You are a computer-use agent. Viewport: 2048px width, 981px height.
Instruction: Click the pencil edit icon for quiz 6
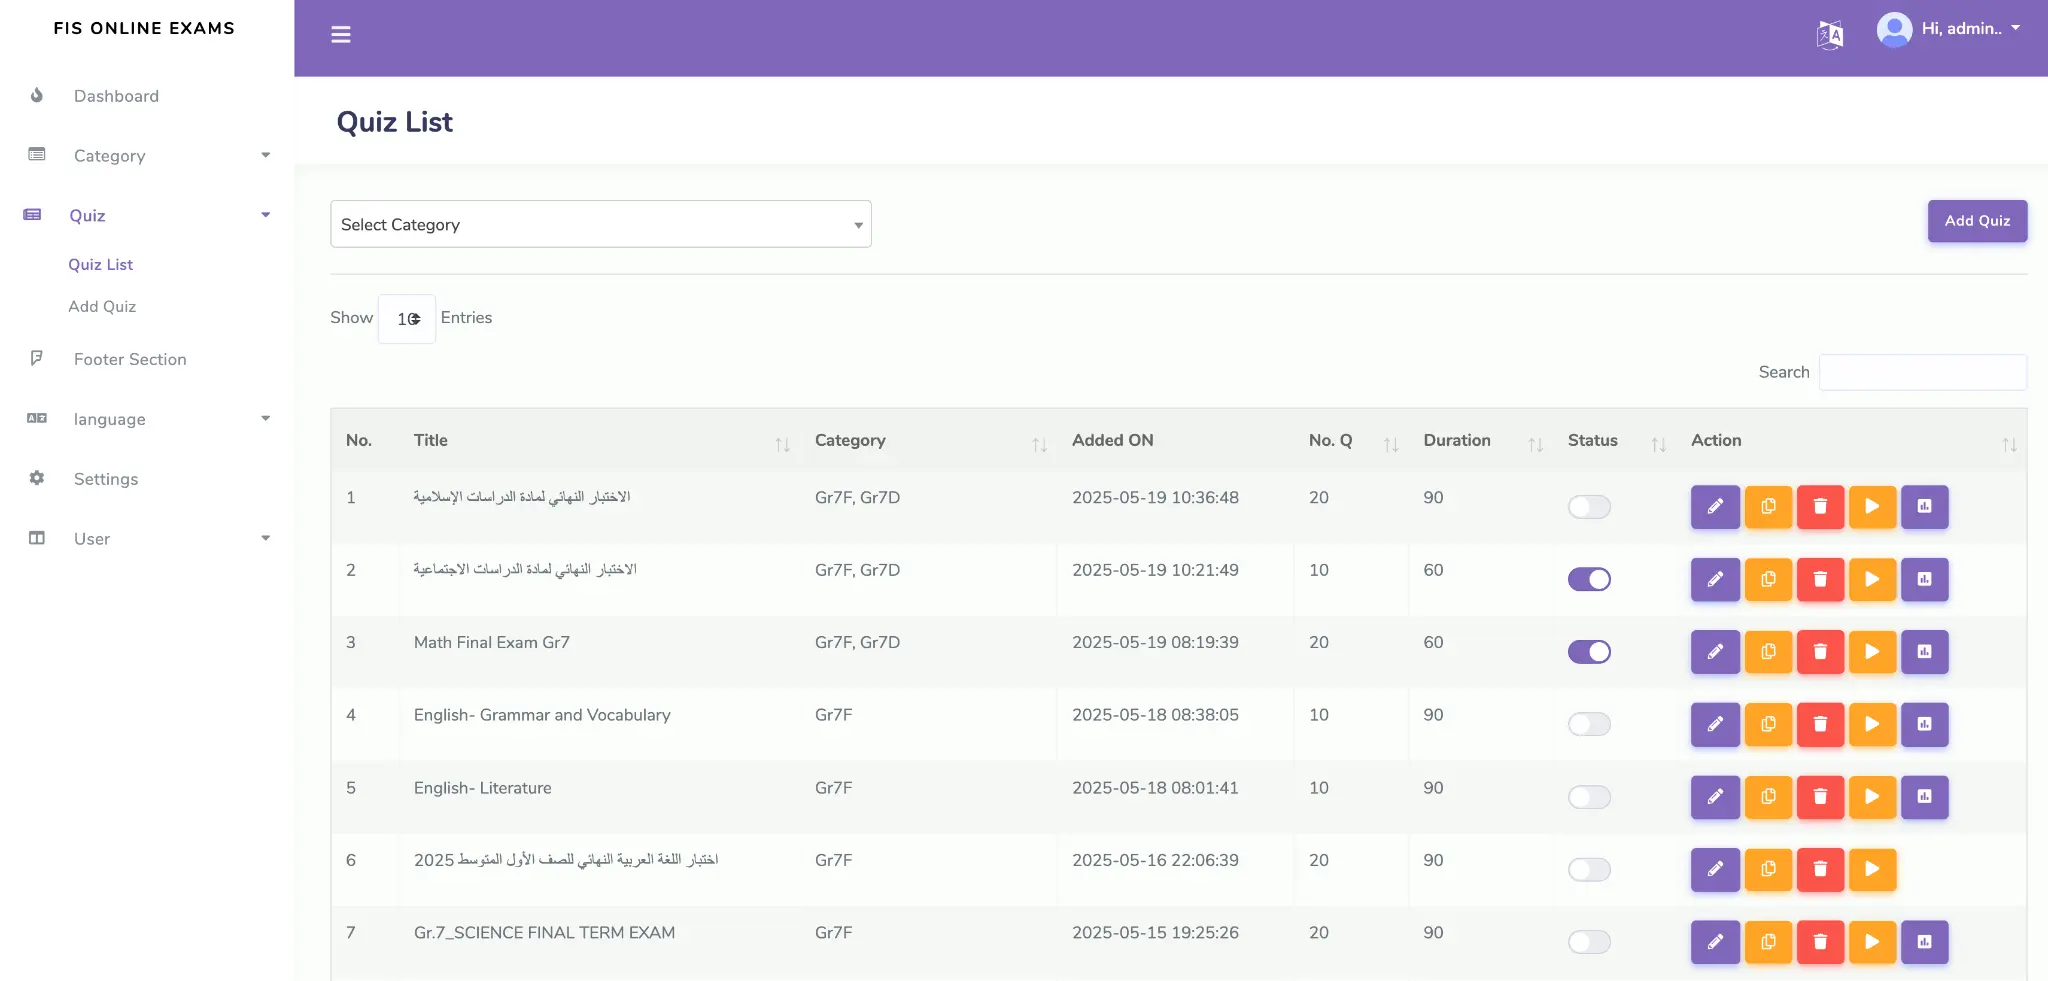click(1715, 869)
